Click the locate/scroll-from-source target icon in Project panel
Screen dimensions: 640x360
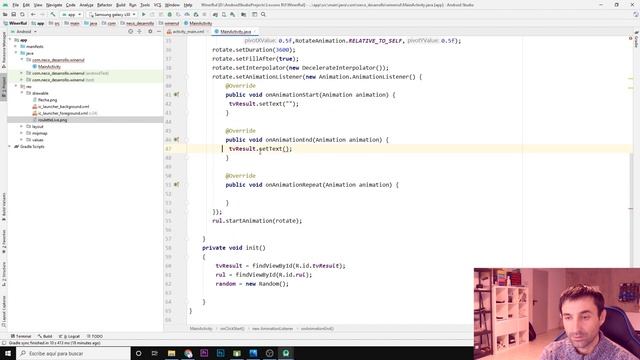pos(131,31)
